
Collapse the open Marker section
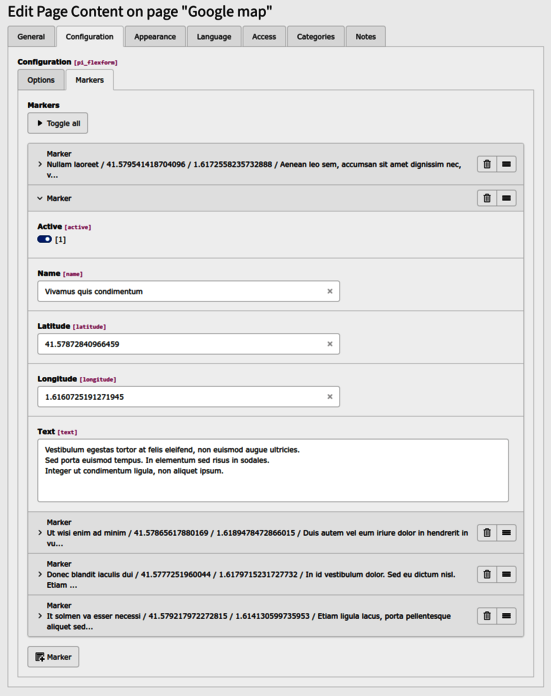40,198
